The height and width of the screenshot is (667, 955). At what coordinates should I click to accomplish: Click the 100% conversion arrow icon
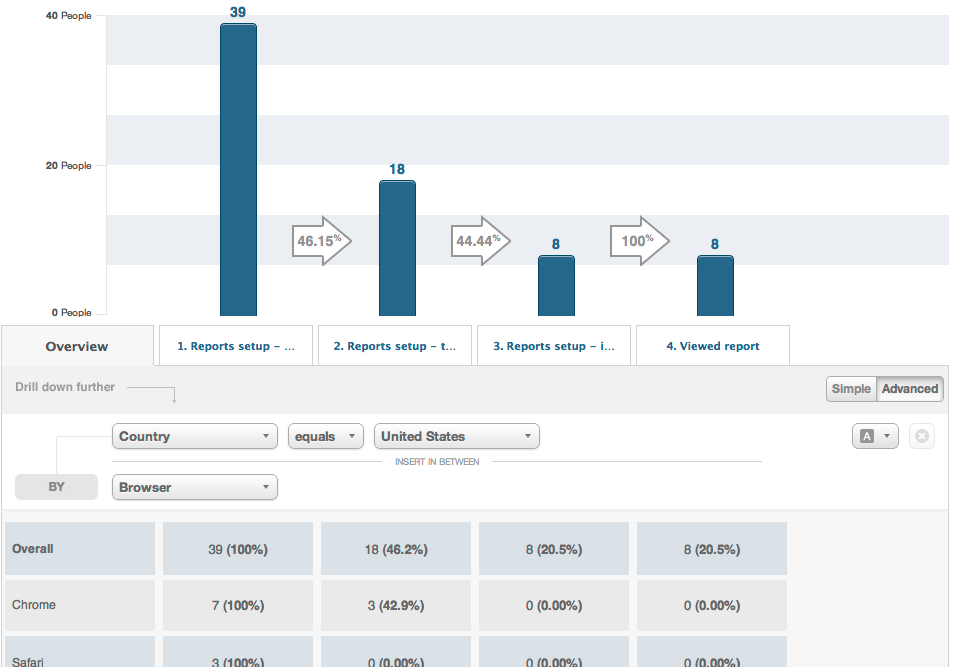639,240
